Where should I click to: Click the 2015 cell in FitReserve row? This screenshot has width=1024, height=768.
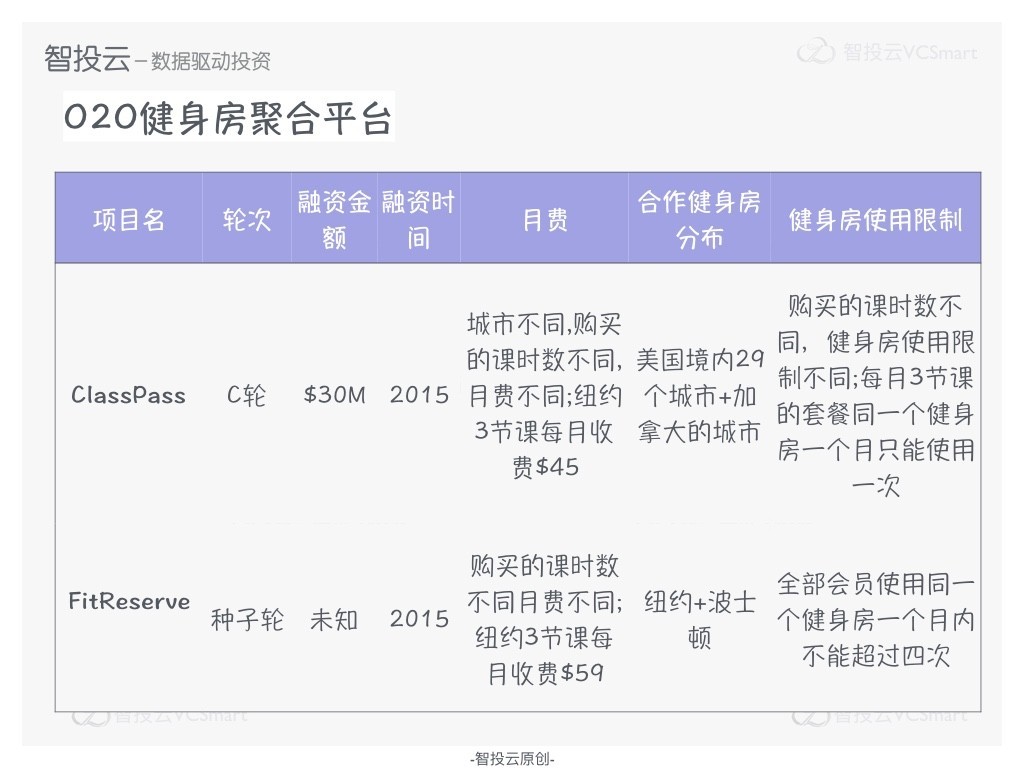coord(419,618)
